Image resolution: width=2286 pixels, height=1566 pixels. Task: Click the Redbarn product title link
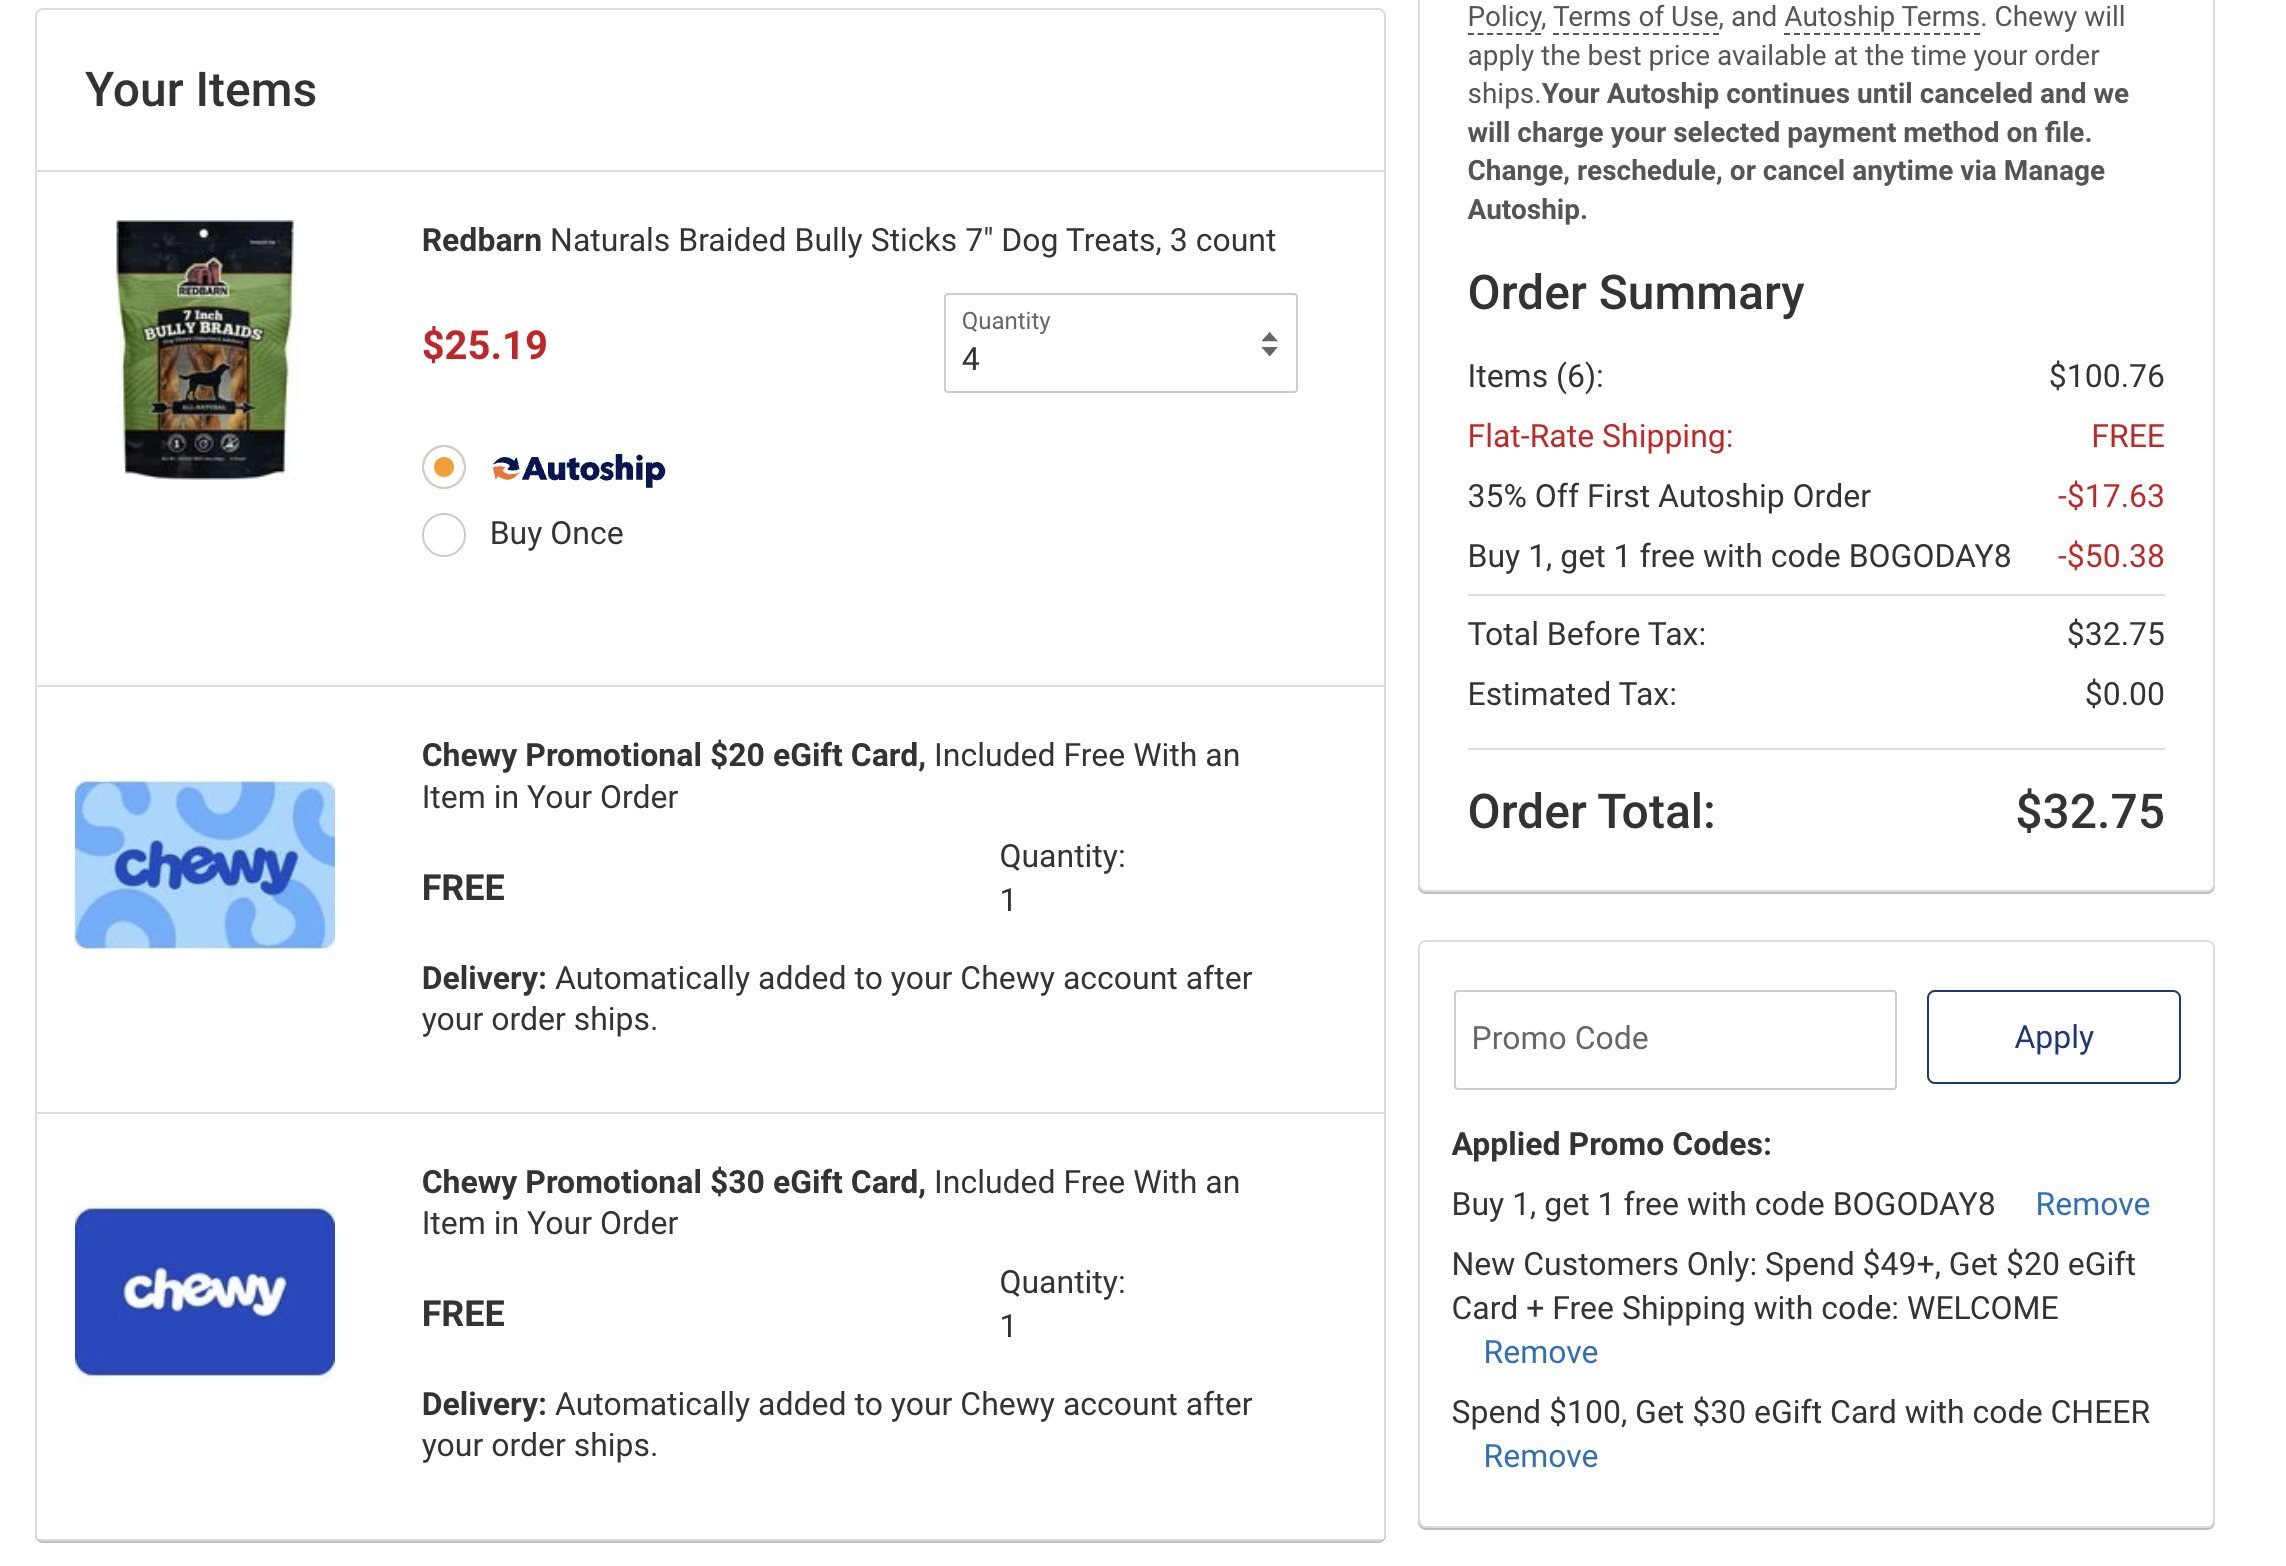848,240
